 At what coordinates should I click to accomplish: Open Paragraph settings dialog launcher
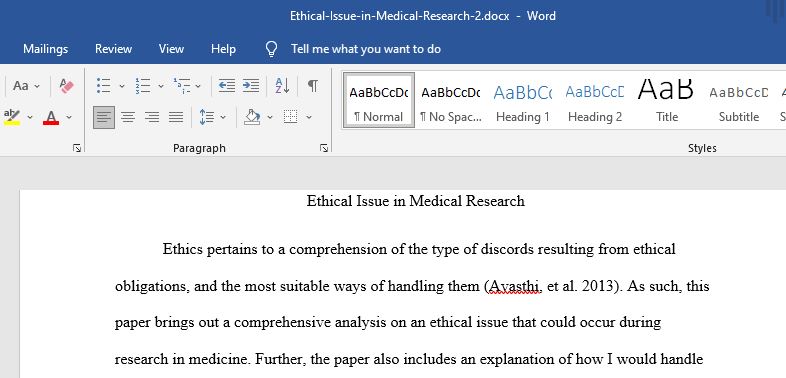point(324,148)
